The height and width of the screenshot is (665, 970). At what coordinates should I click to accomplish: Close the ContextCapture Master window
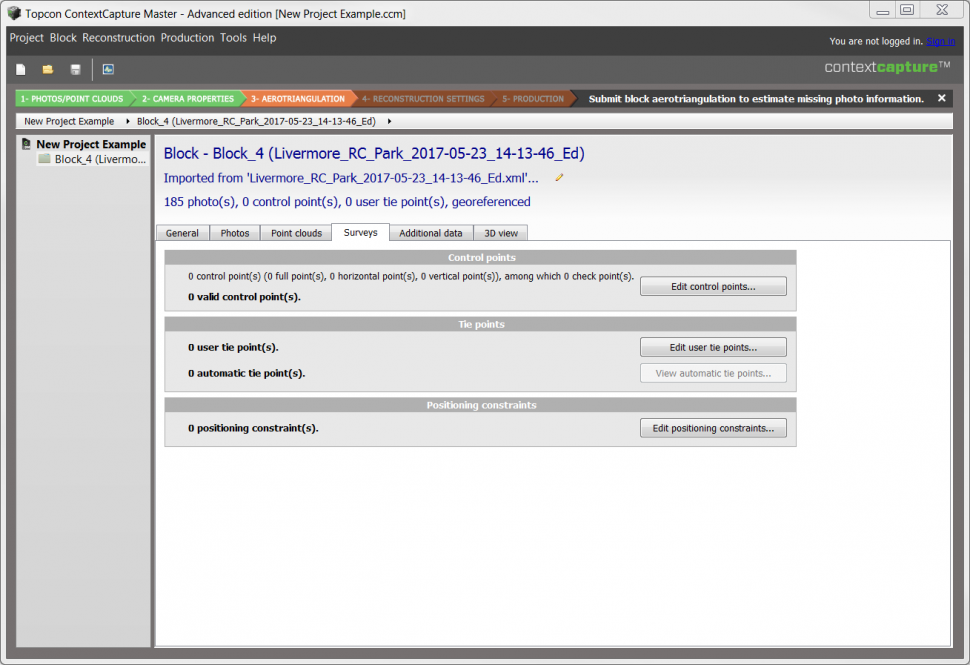coord(942,10)
